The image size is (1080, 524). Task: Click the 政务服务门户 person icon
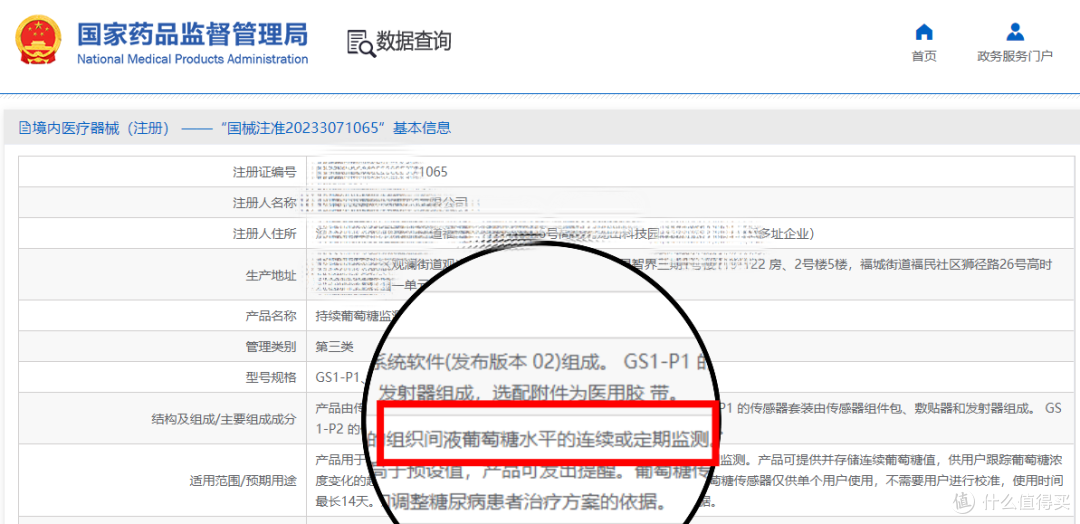1015,32
